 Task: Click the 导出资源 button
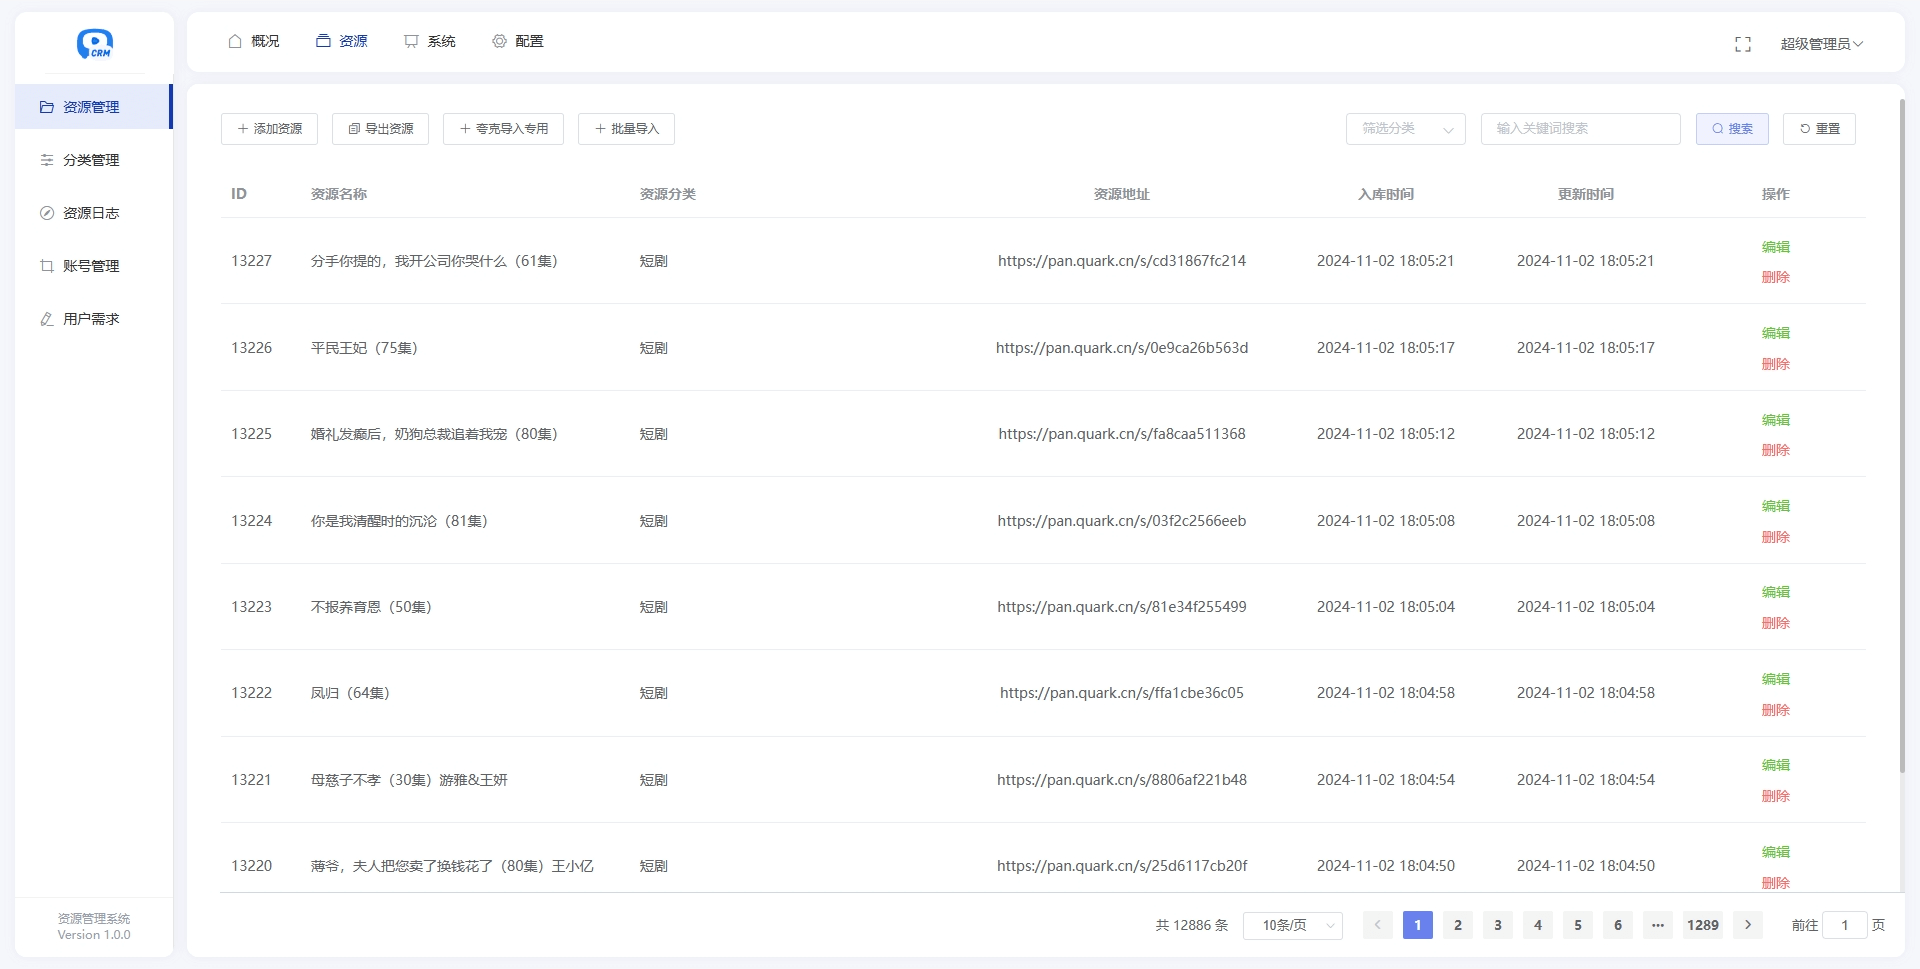380,129
